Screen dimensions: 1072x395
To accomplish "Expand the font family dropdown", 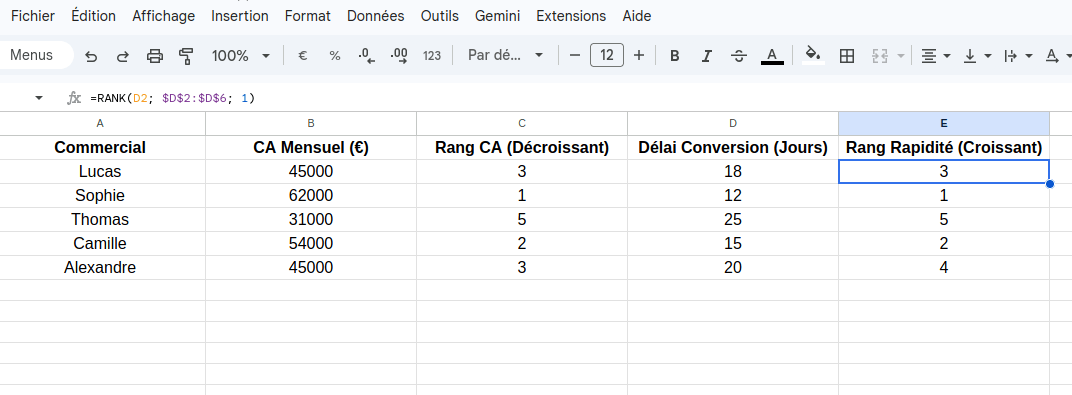I will [505, 56].
